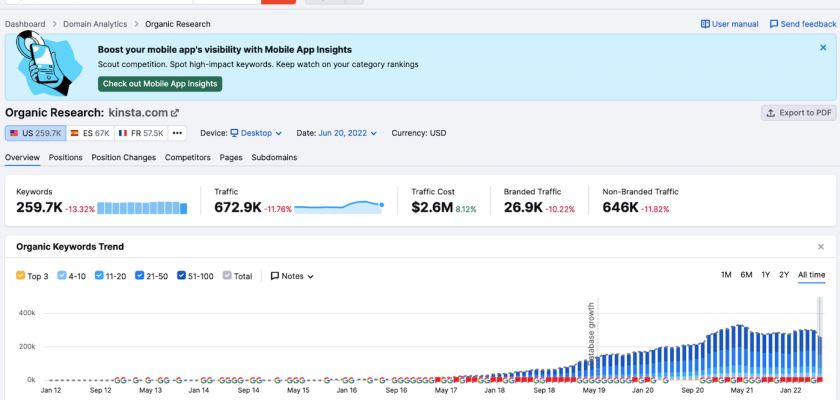Click the external link icon beside kinsta.com
Screen dimensions: 840x400
(175, 114)
